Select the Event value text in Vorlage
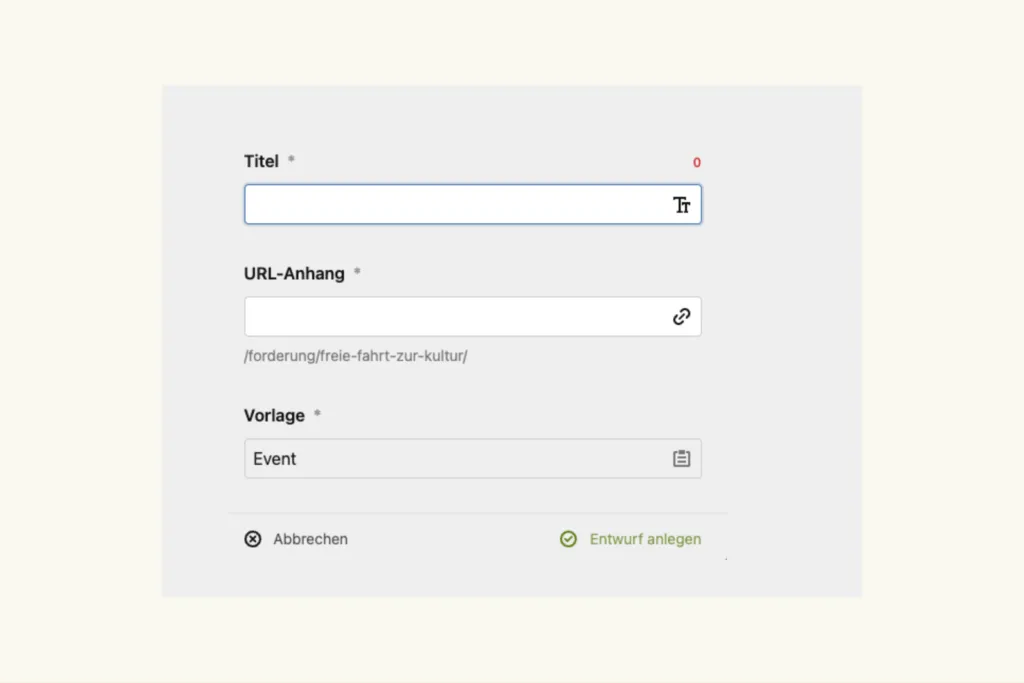 point(275,459)
